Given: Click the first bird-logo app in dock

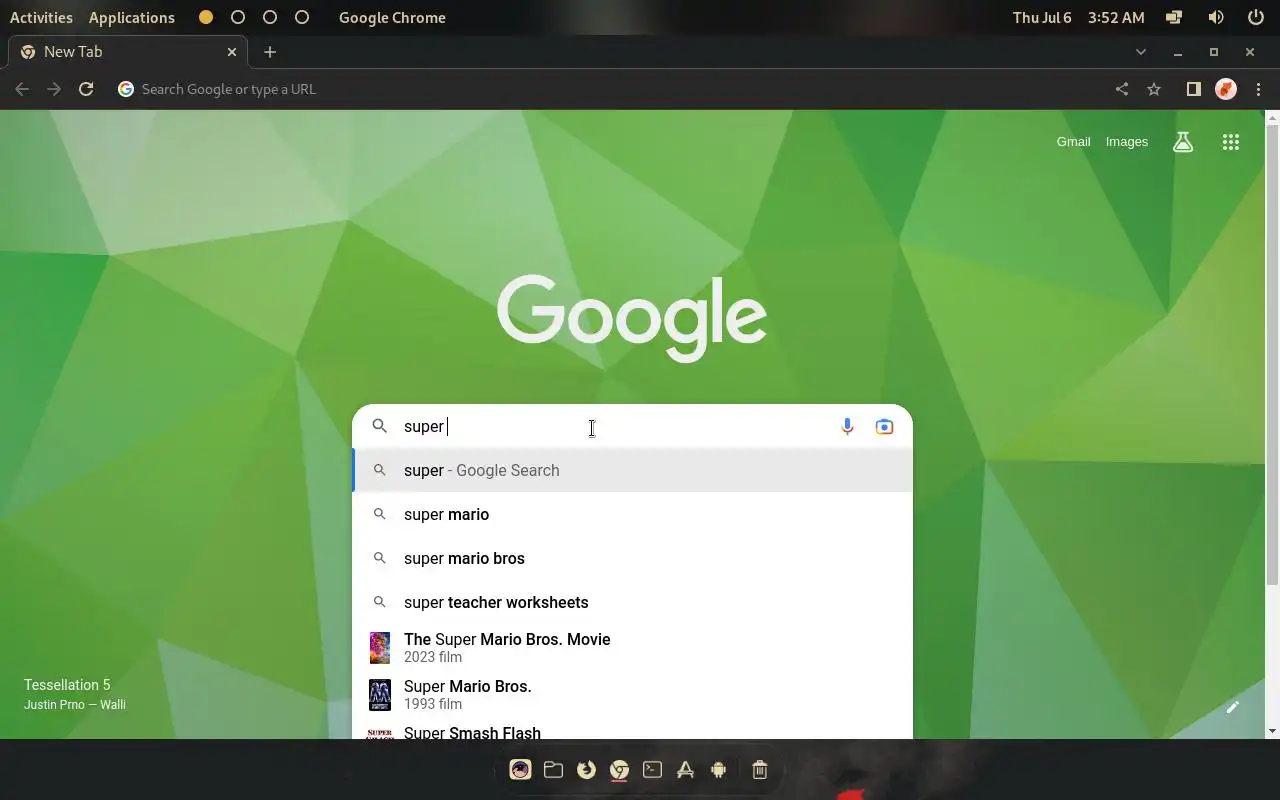Looking at the screenshot, I should pyautogui.click(x=520, y=769).
